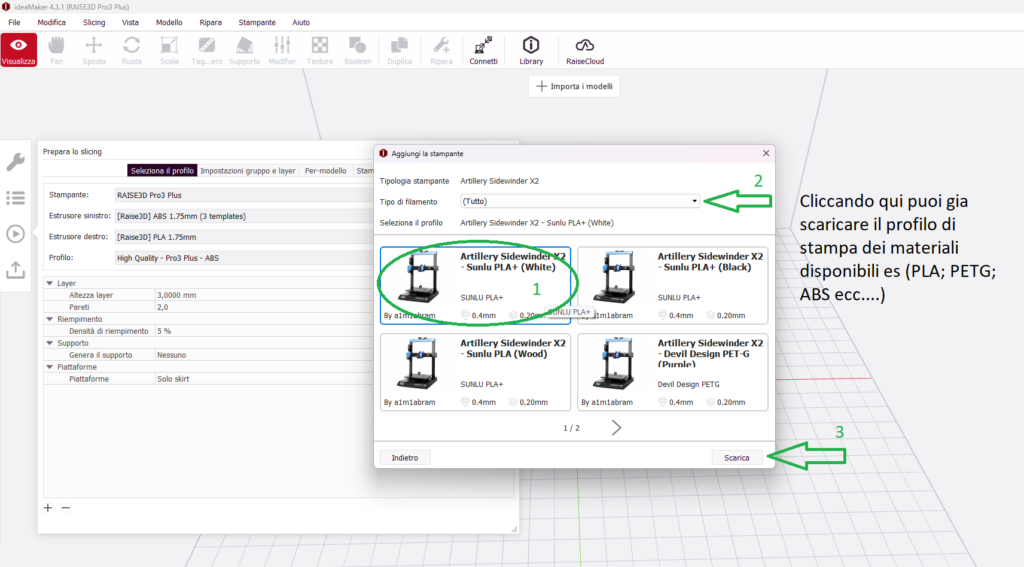Viewport: 1024px width, 567px height.
Task: Choose the Sposta move tool
Action: pos(94,50)
